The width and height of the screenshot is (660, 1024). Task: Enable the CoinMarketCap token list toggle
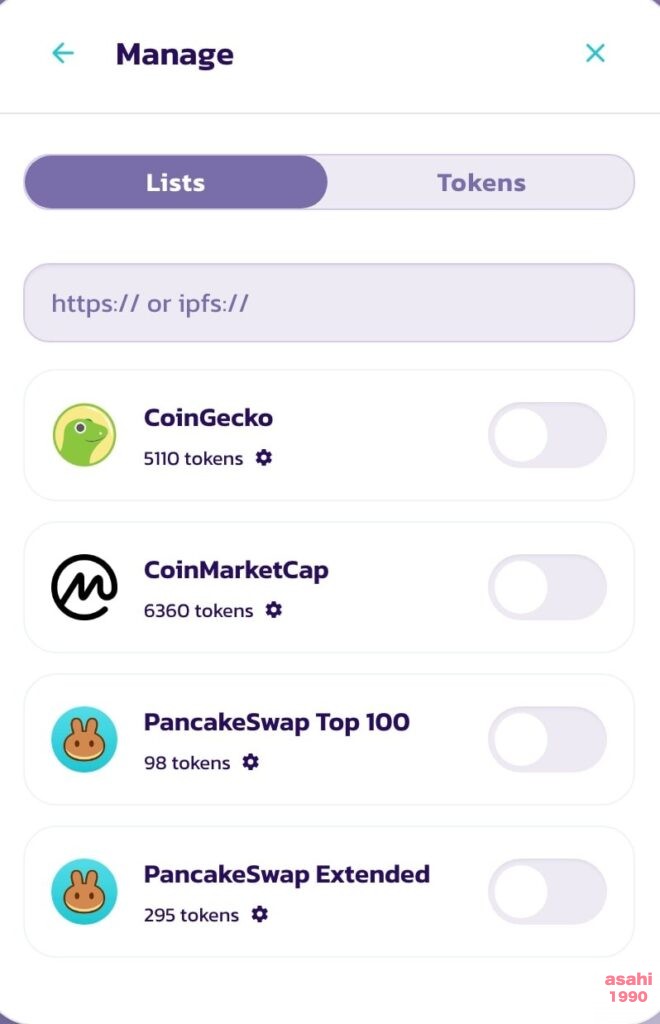coord(547,587)
